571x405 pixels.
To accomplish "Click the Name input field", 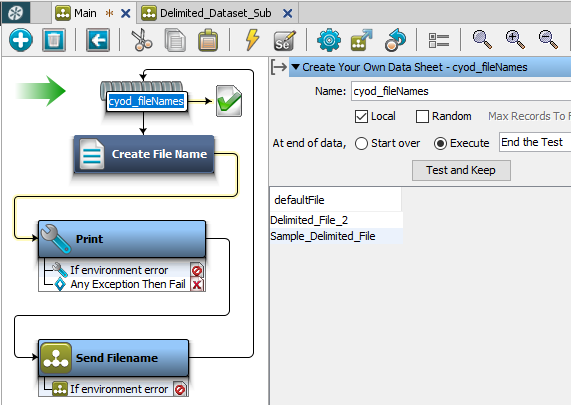I will [x=461, y=91].
